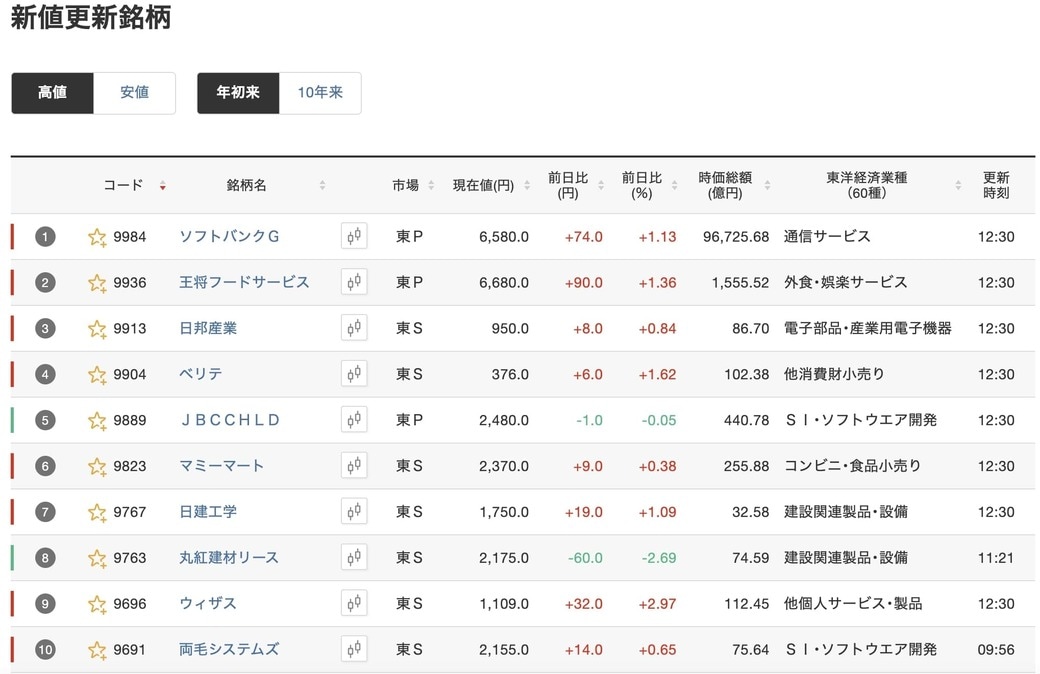Sort table by 銘柄名 arrows

click(322, 186)
